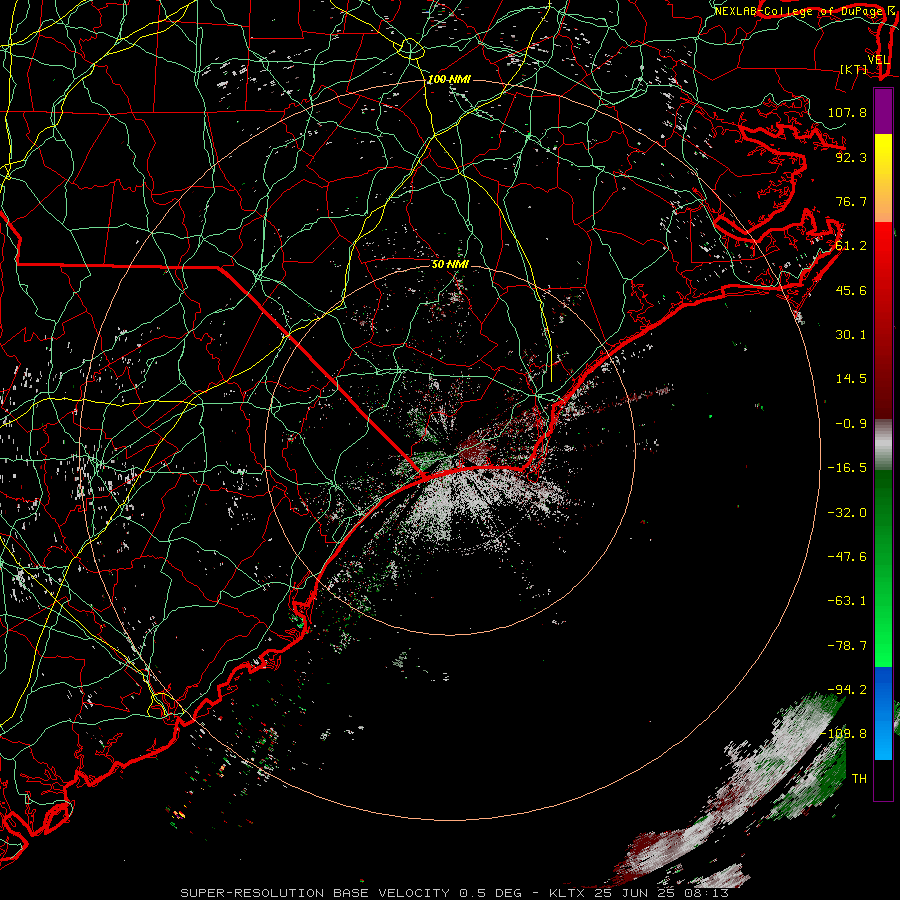Screen dimensions: 900x900
Task: Pick the black TH segment of the color bar
Action: pos(883,779)
